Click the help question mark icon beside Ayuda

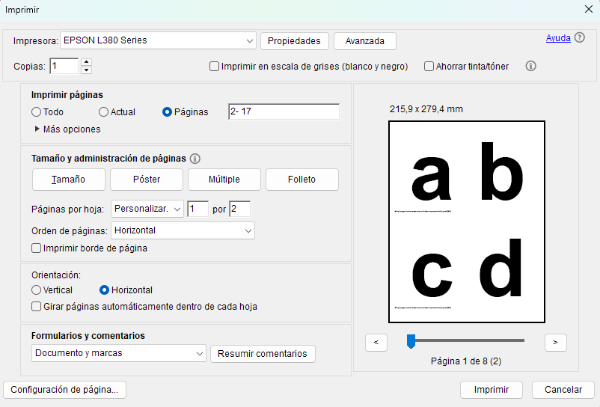tap(579, 38)
